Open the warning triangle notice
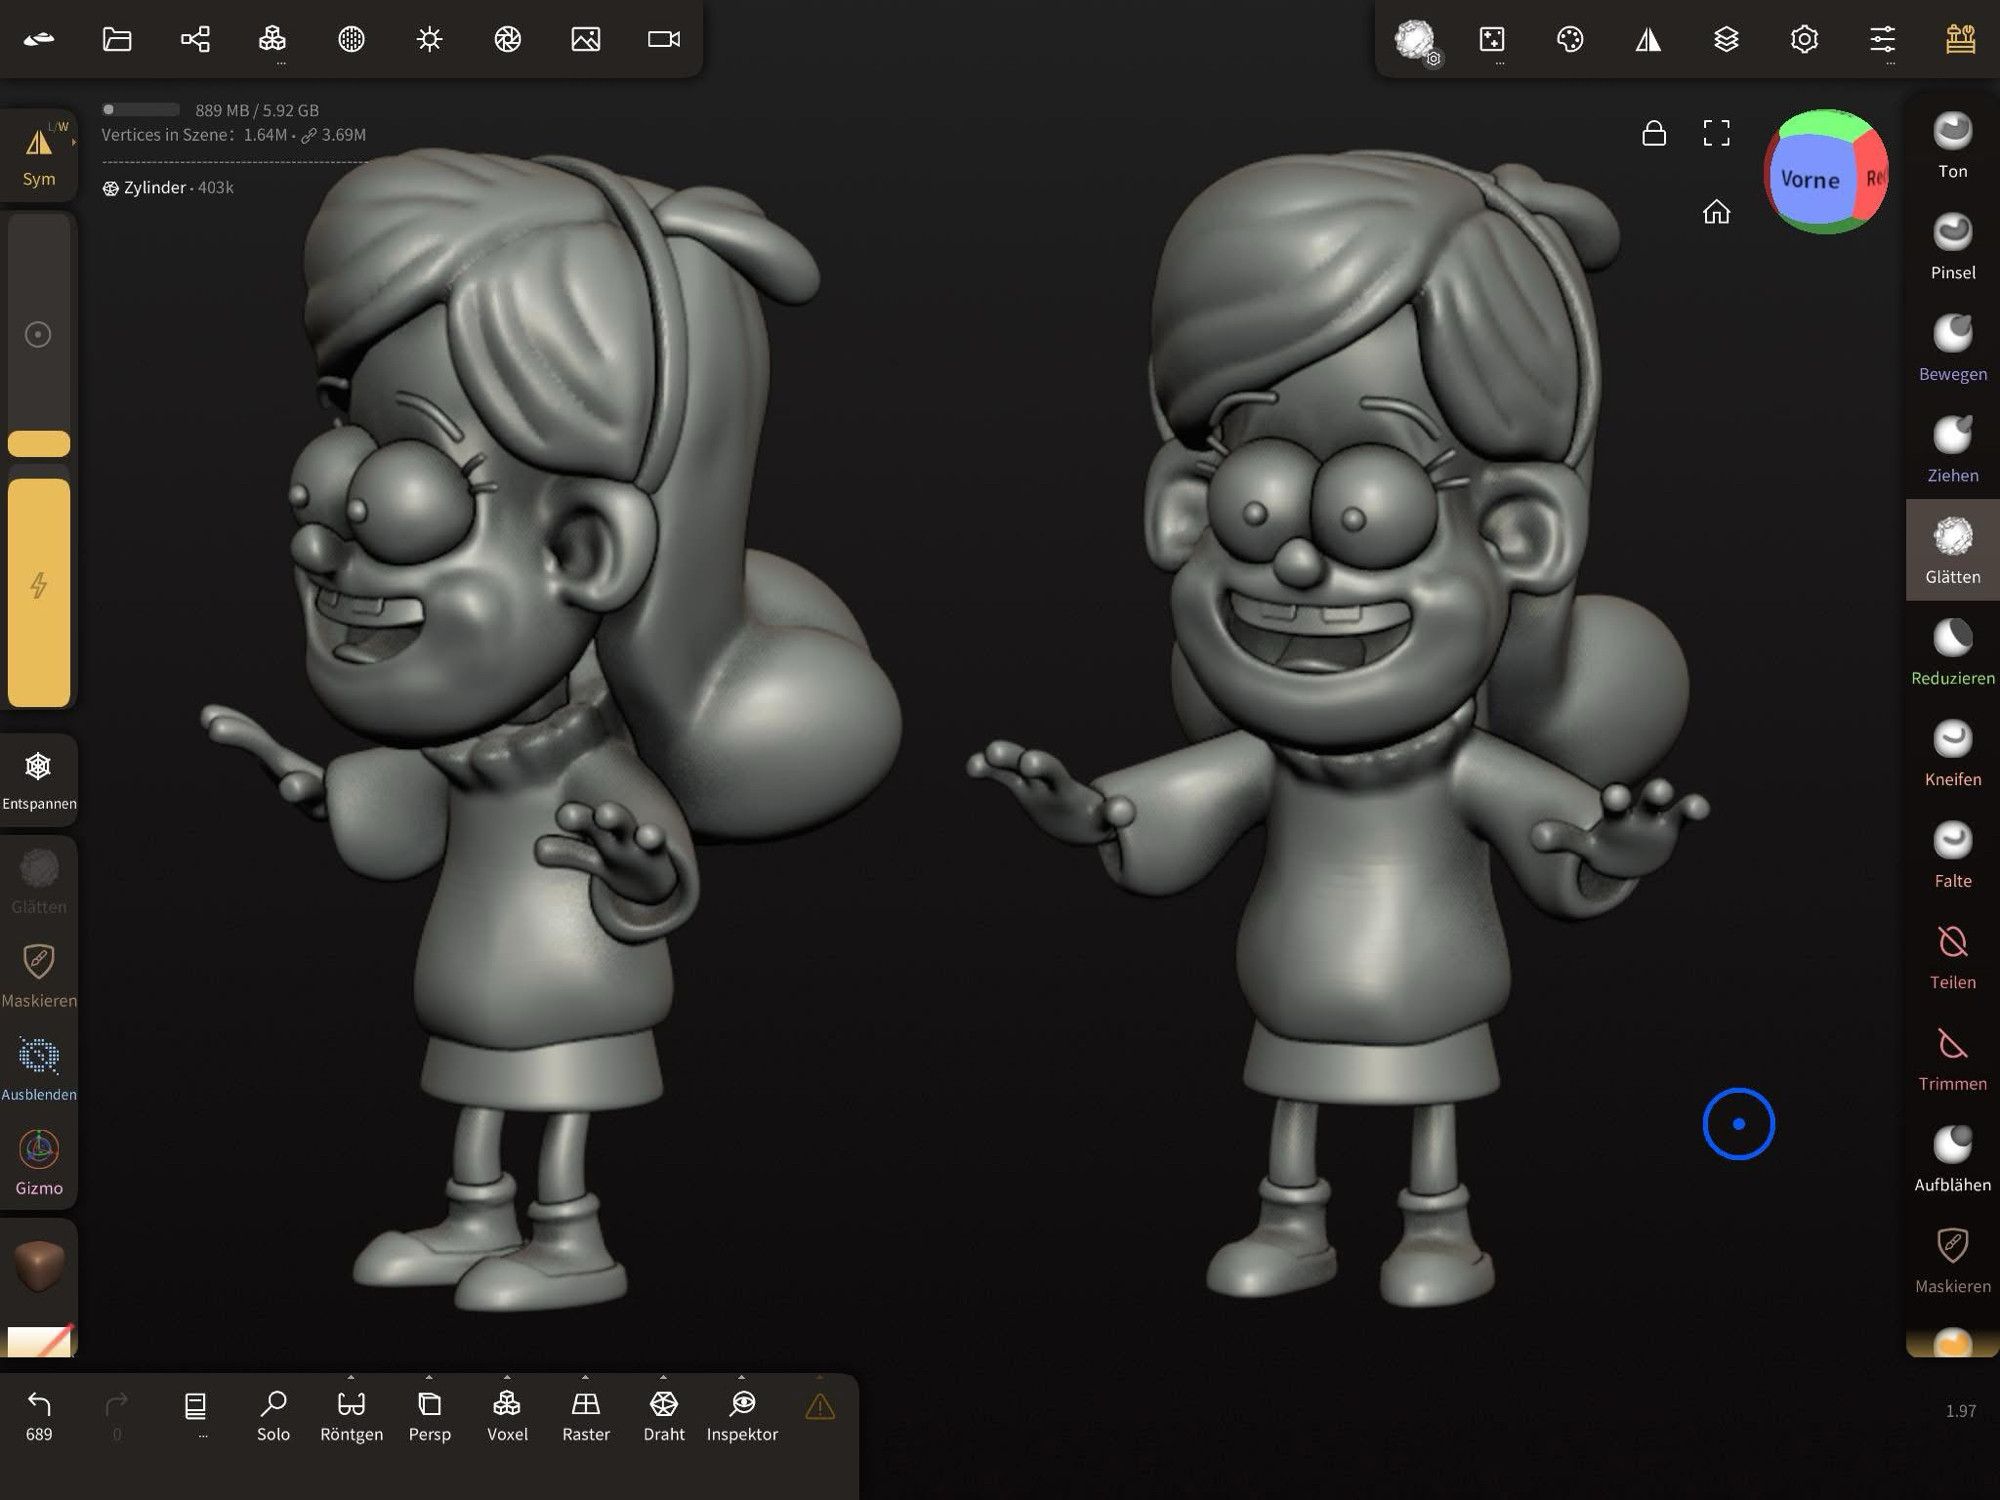The height and width of the screenshot is (1500, 2000). tap(820, 1407)
